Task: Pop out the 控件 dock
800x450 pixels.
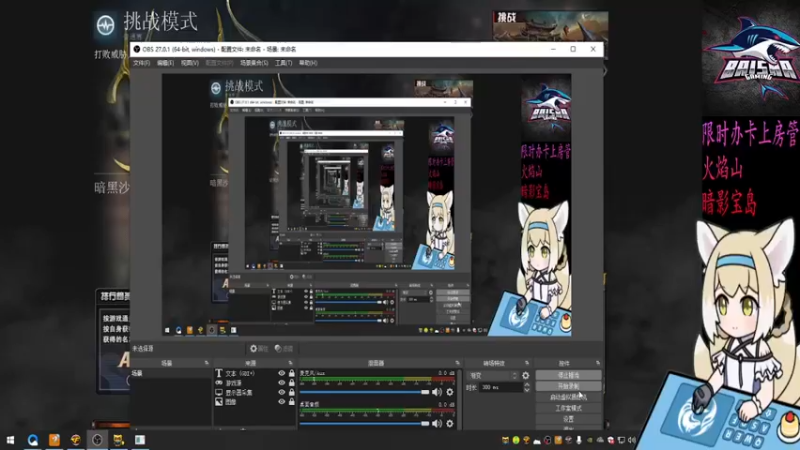Action: tap(598, 363)
